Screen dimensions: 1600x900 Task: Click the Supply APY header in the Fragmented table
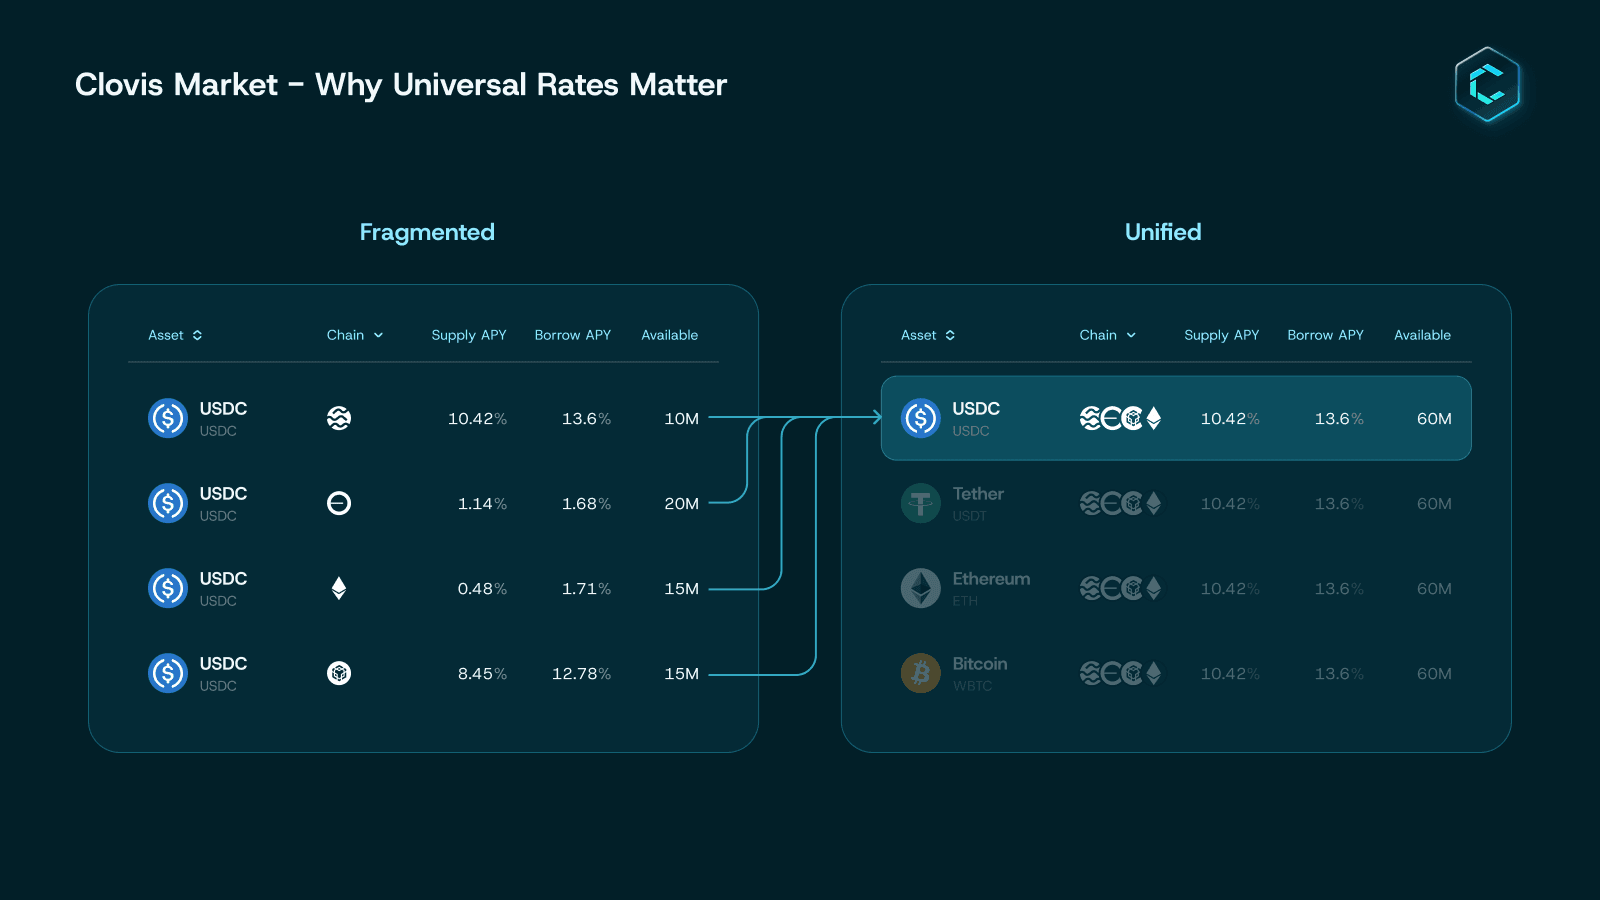[469, 335]
